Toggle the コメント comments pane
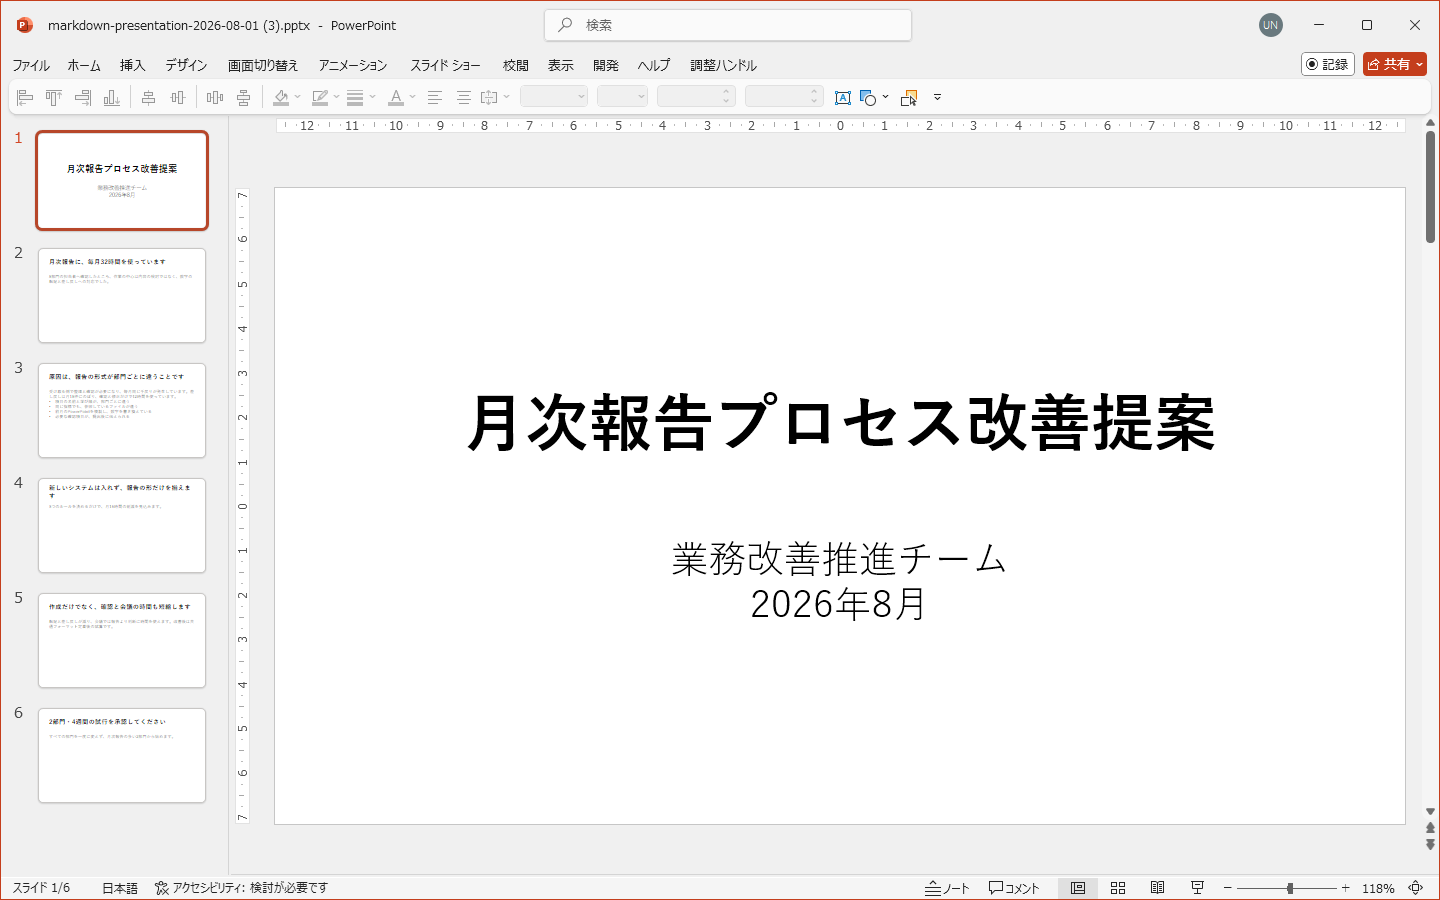1440x900 pixels. click(x=1014, y=888)
